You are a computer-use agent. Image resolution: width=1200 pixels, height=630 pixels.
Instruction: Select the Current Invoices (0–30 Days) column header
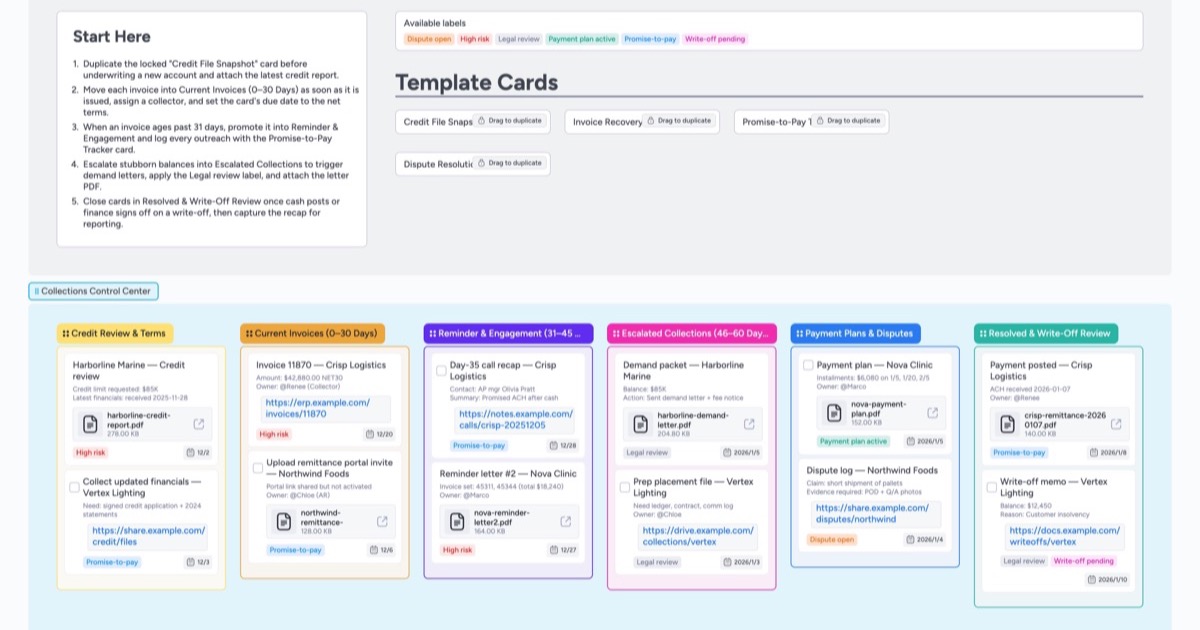point(312,333)
